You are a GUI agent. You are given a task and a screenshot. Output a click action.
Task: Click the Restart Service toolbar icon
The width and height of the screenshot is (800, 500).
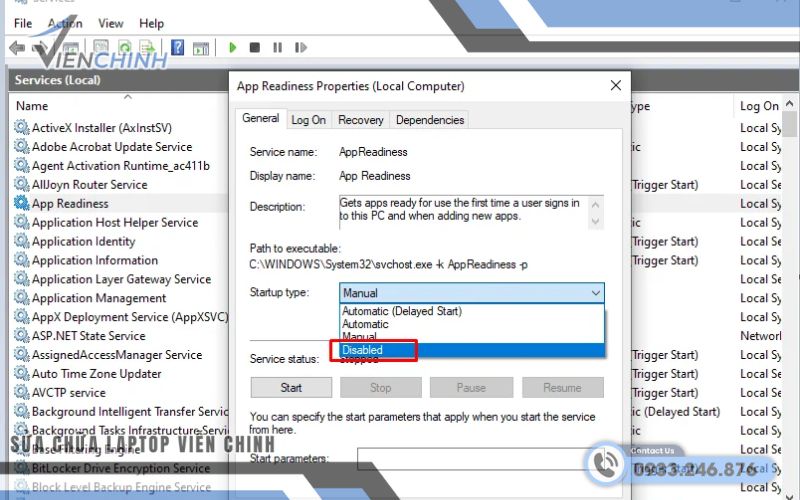pos(301,47)
